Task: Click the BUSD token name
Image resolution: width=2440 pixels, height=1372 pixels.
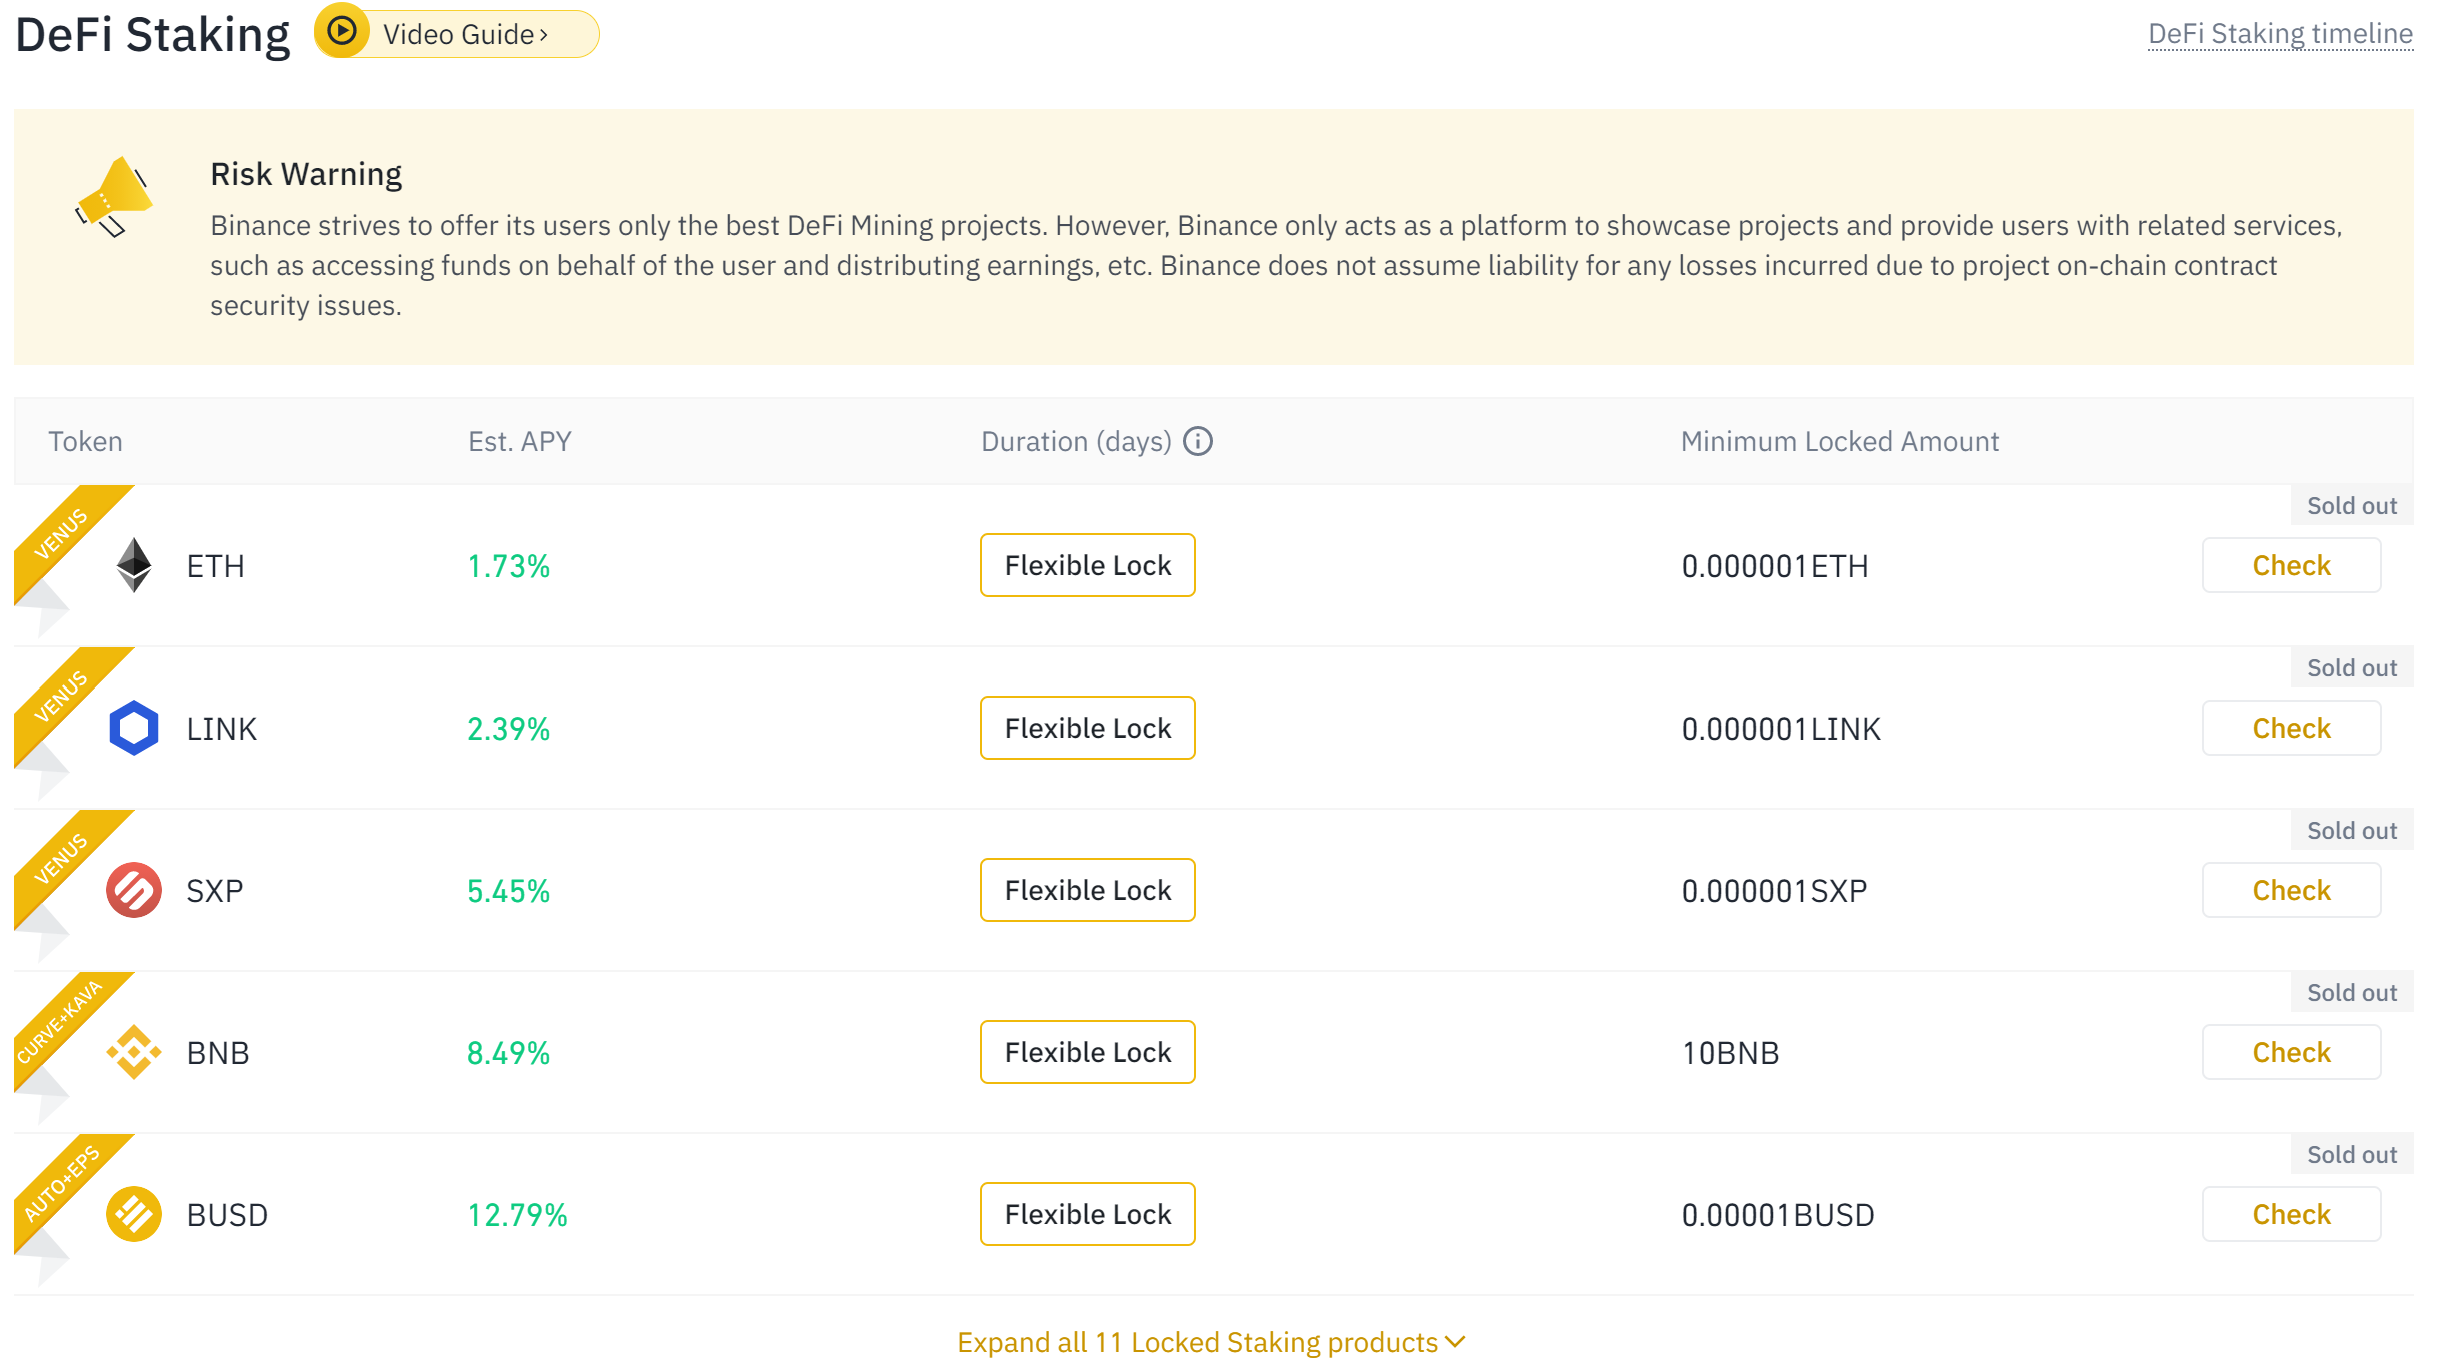Action: (x=227, y=1215)
